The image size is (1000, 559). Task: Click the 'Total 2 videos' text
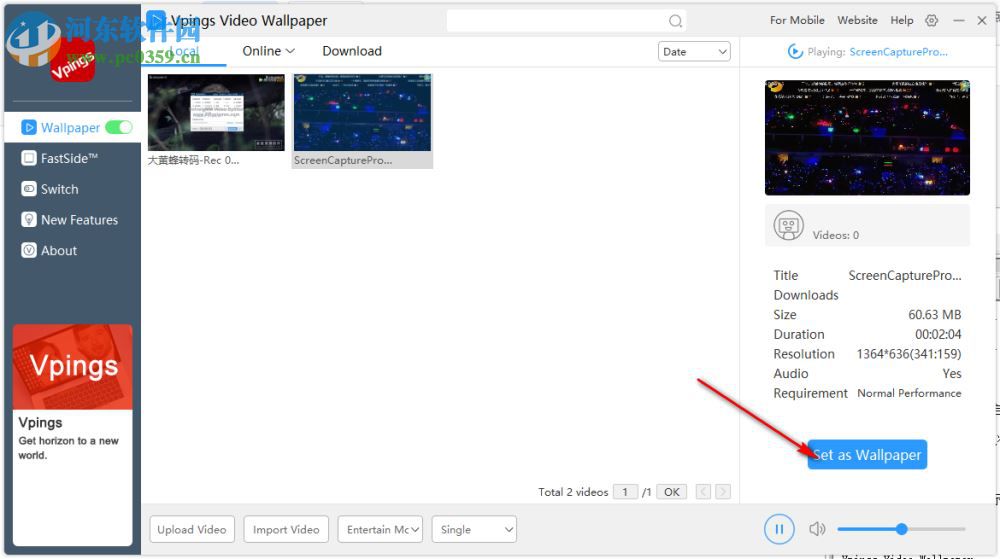573,491
